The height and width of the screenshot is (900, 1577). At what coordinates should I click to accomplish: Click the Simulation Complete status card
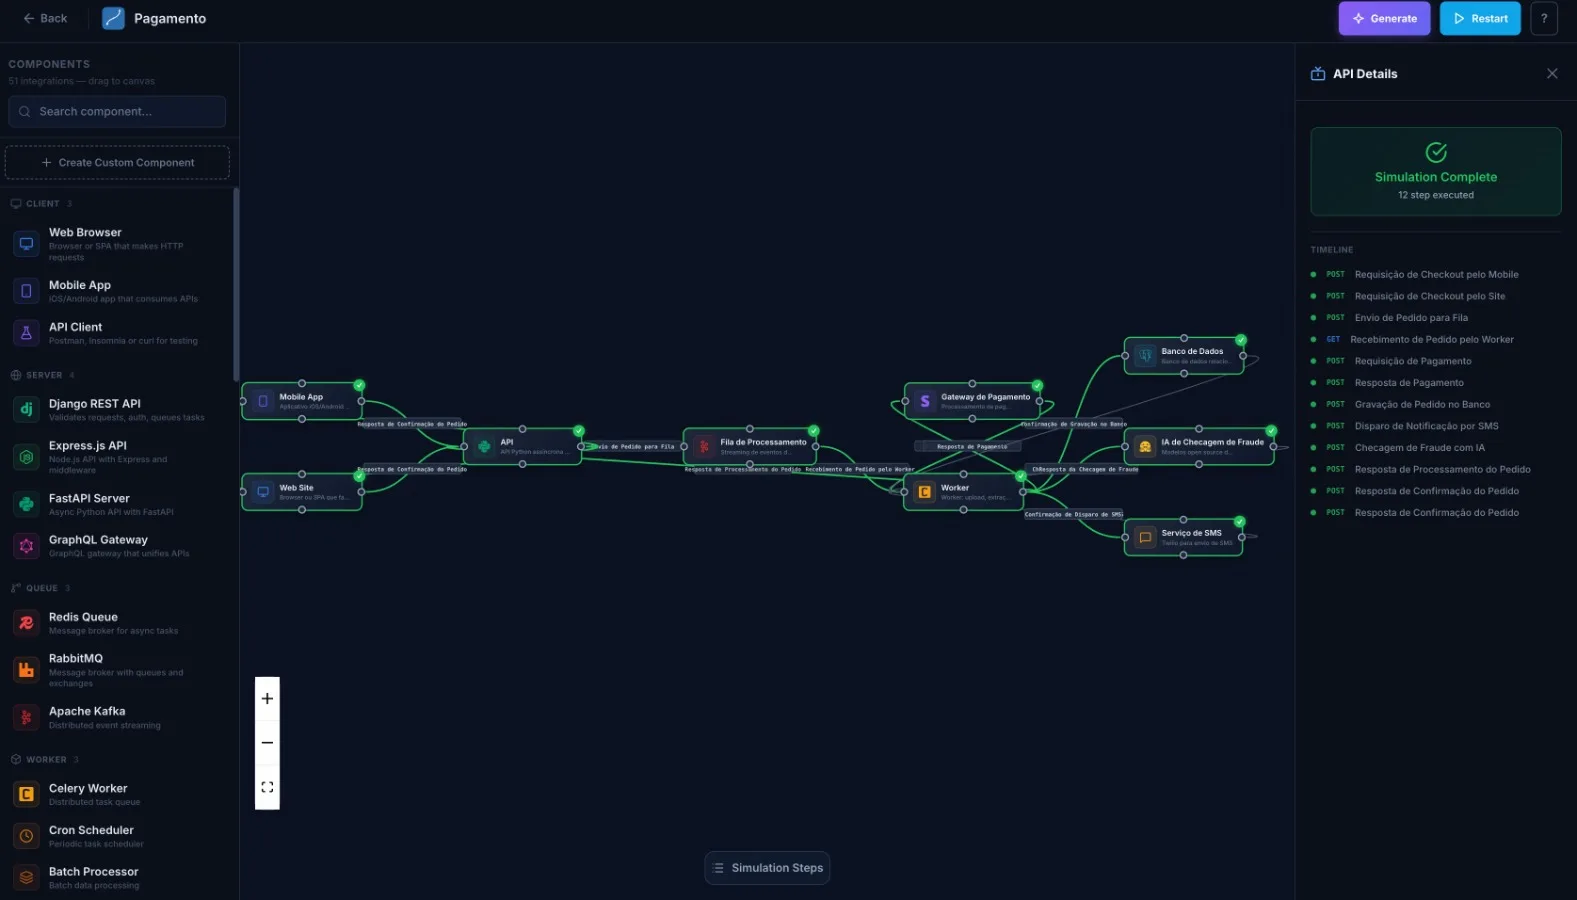pyautogui.click(x=1436, y=171)
